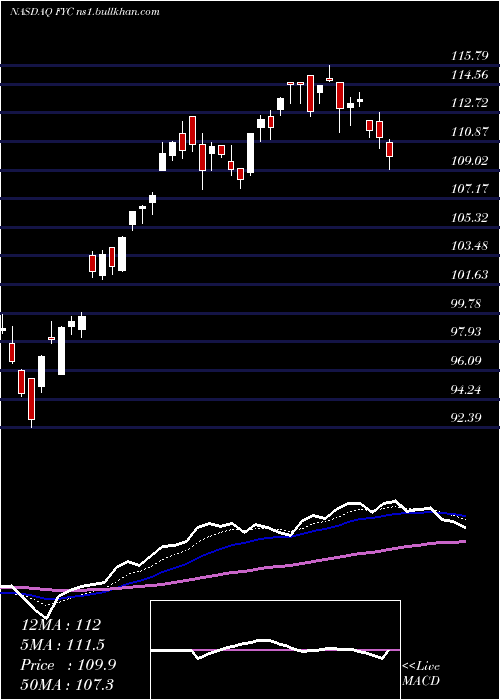Viewport: 500px width, 700px height.
Task: Click the 107.17 price level label
Action: [470, 189]
